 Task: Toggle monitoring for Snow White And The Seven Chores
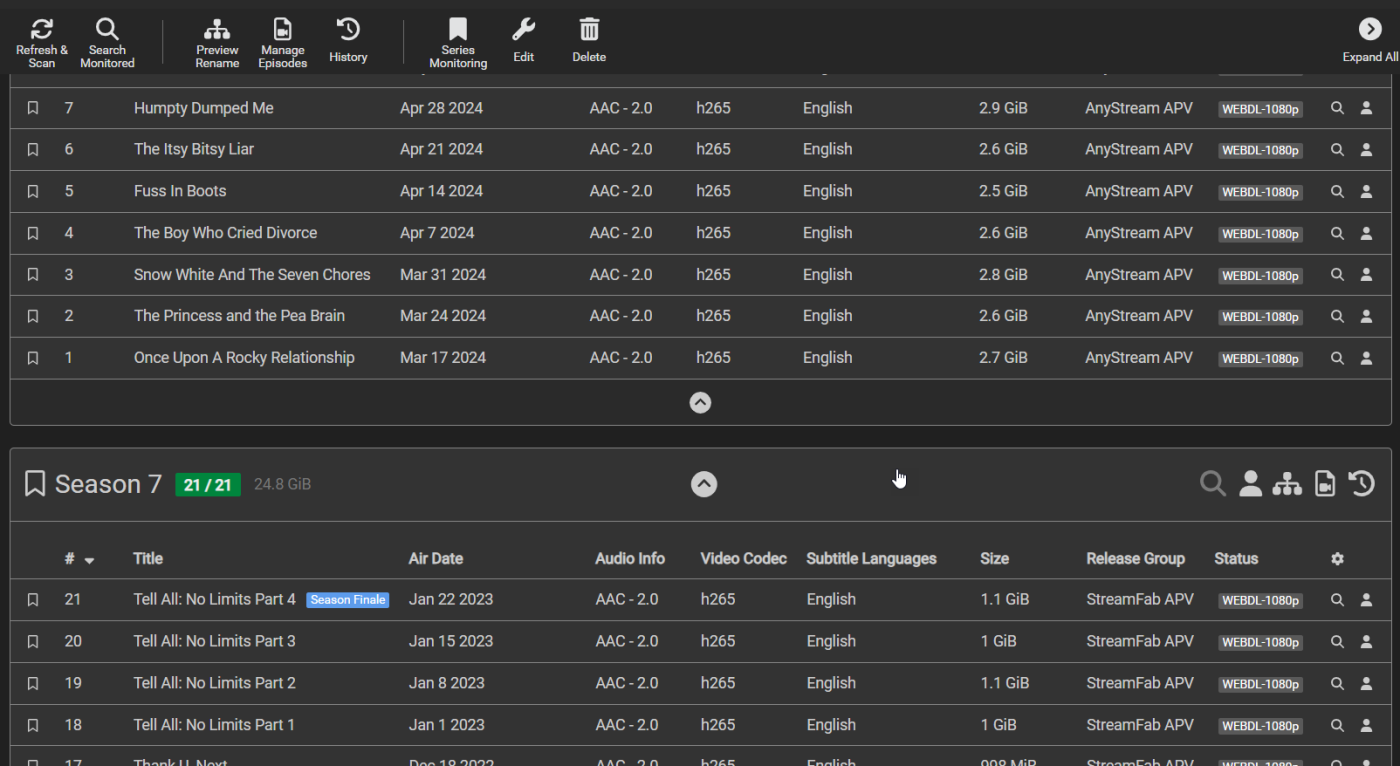click(x=33, y=275)
